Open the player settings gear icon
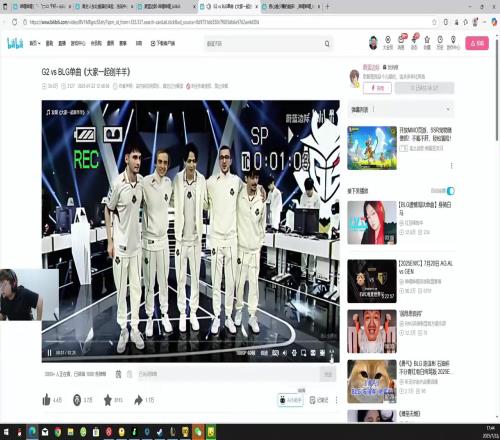This screenshot has height=440, width=500. 294,353
